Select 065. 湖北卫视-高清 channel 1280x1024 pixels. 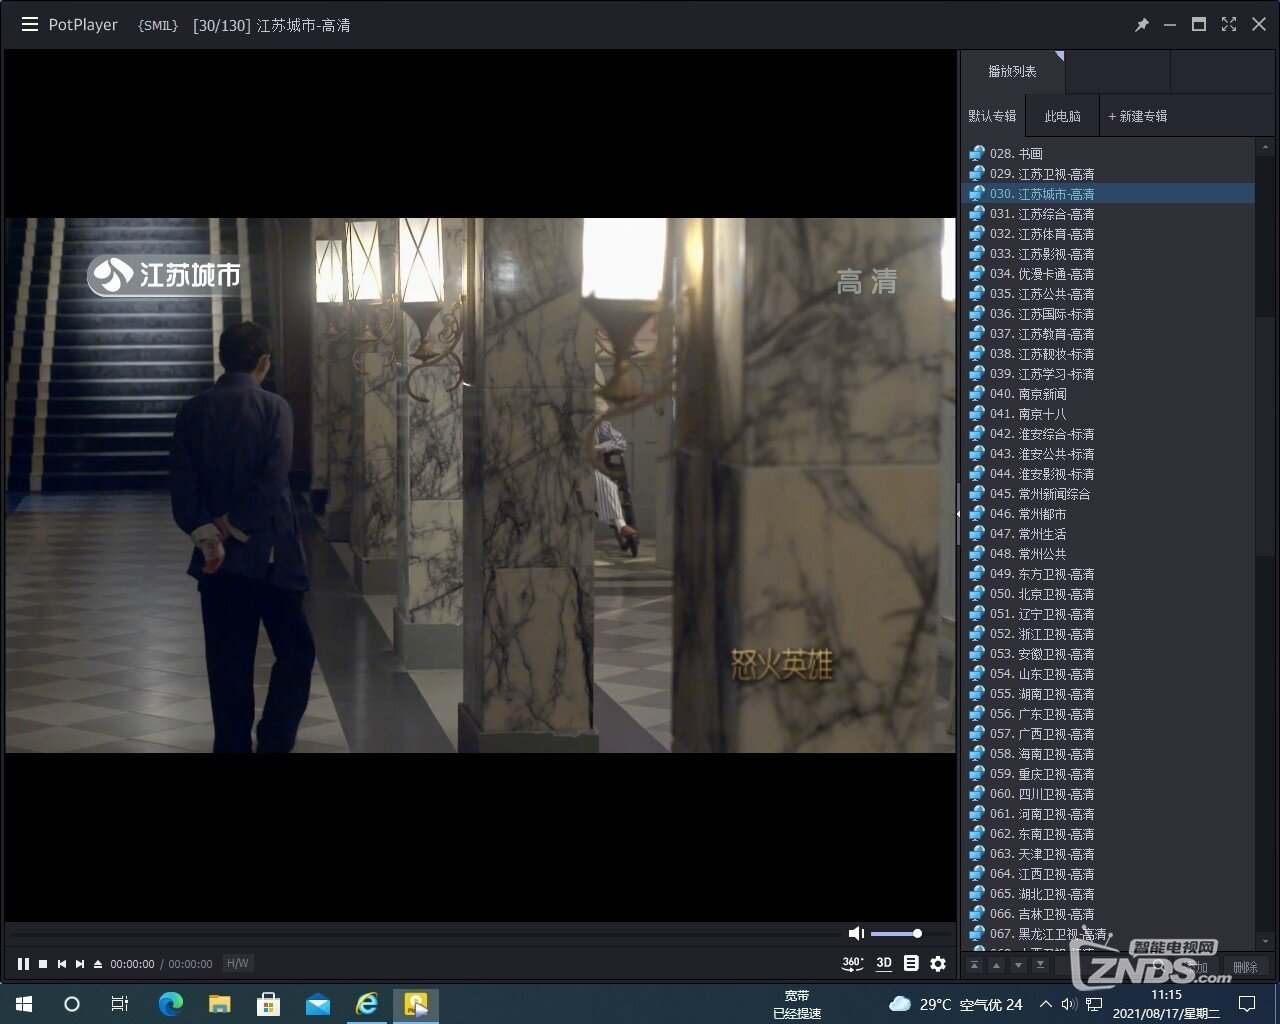(1108, 894)
